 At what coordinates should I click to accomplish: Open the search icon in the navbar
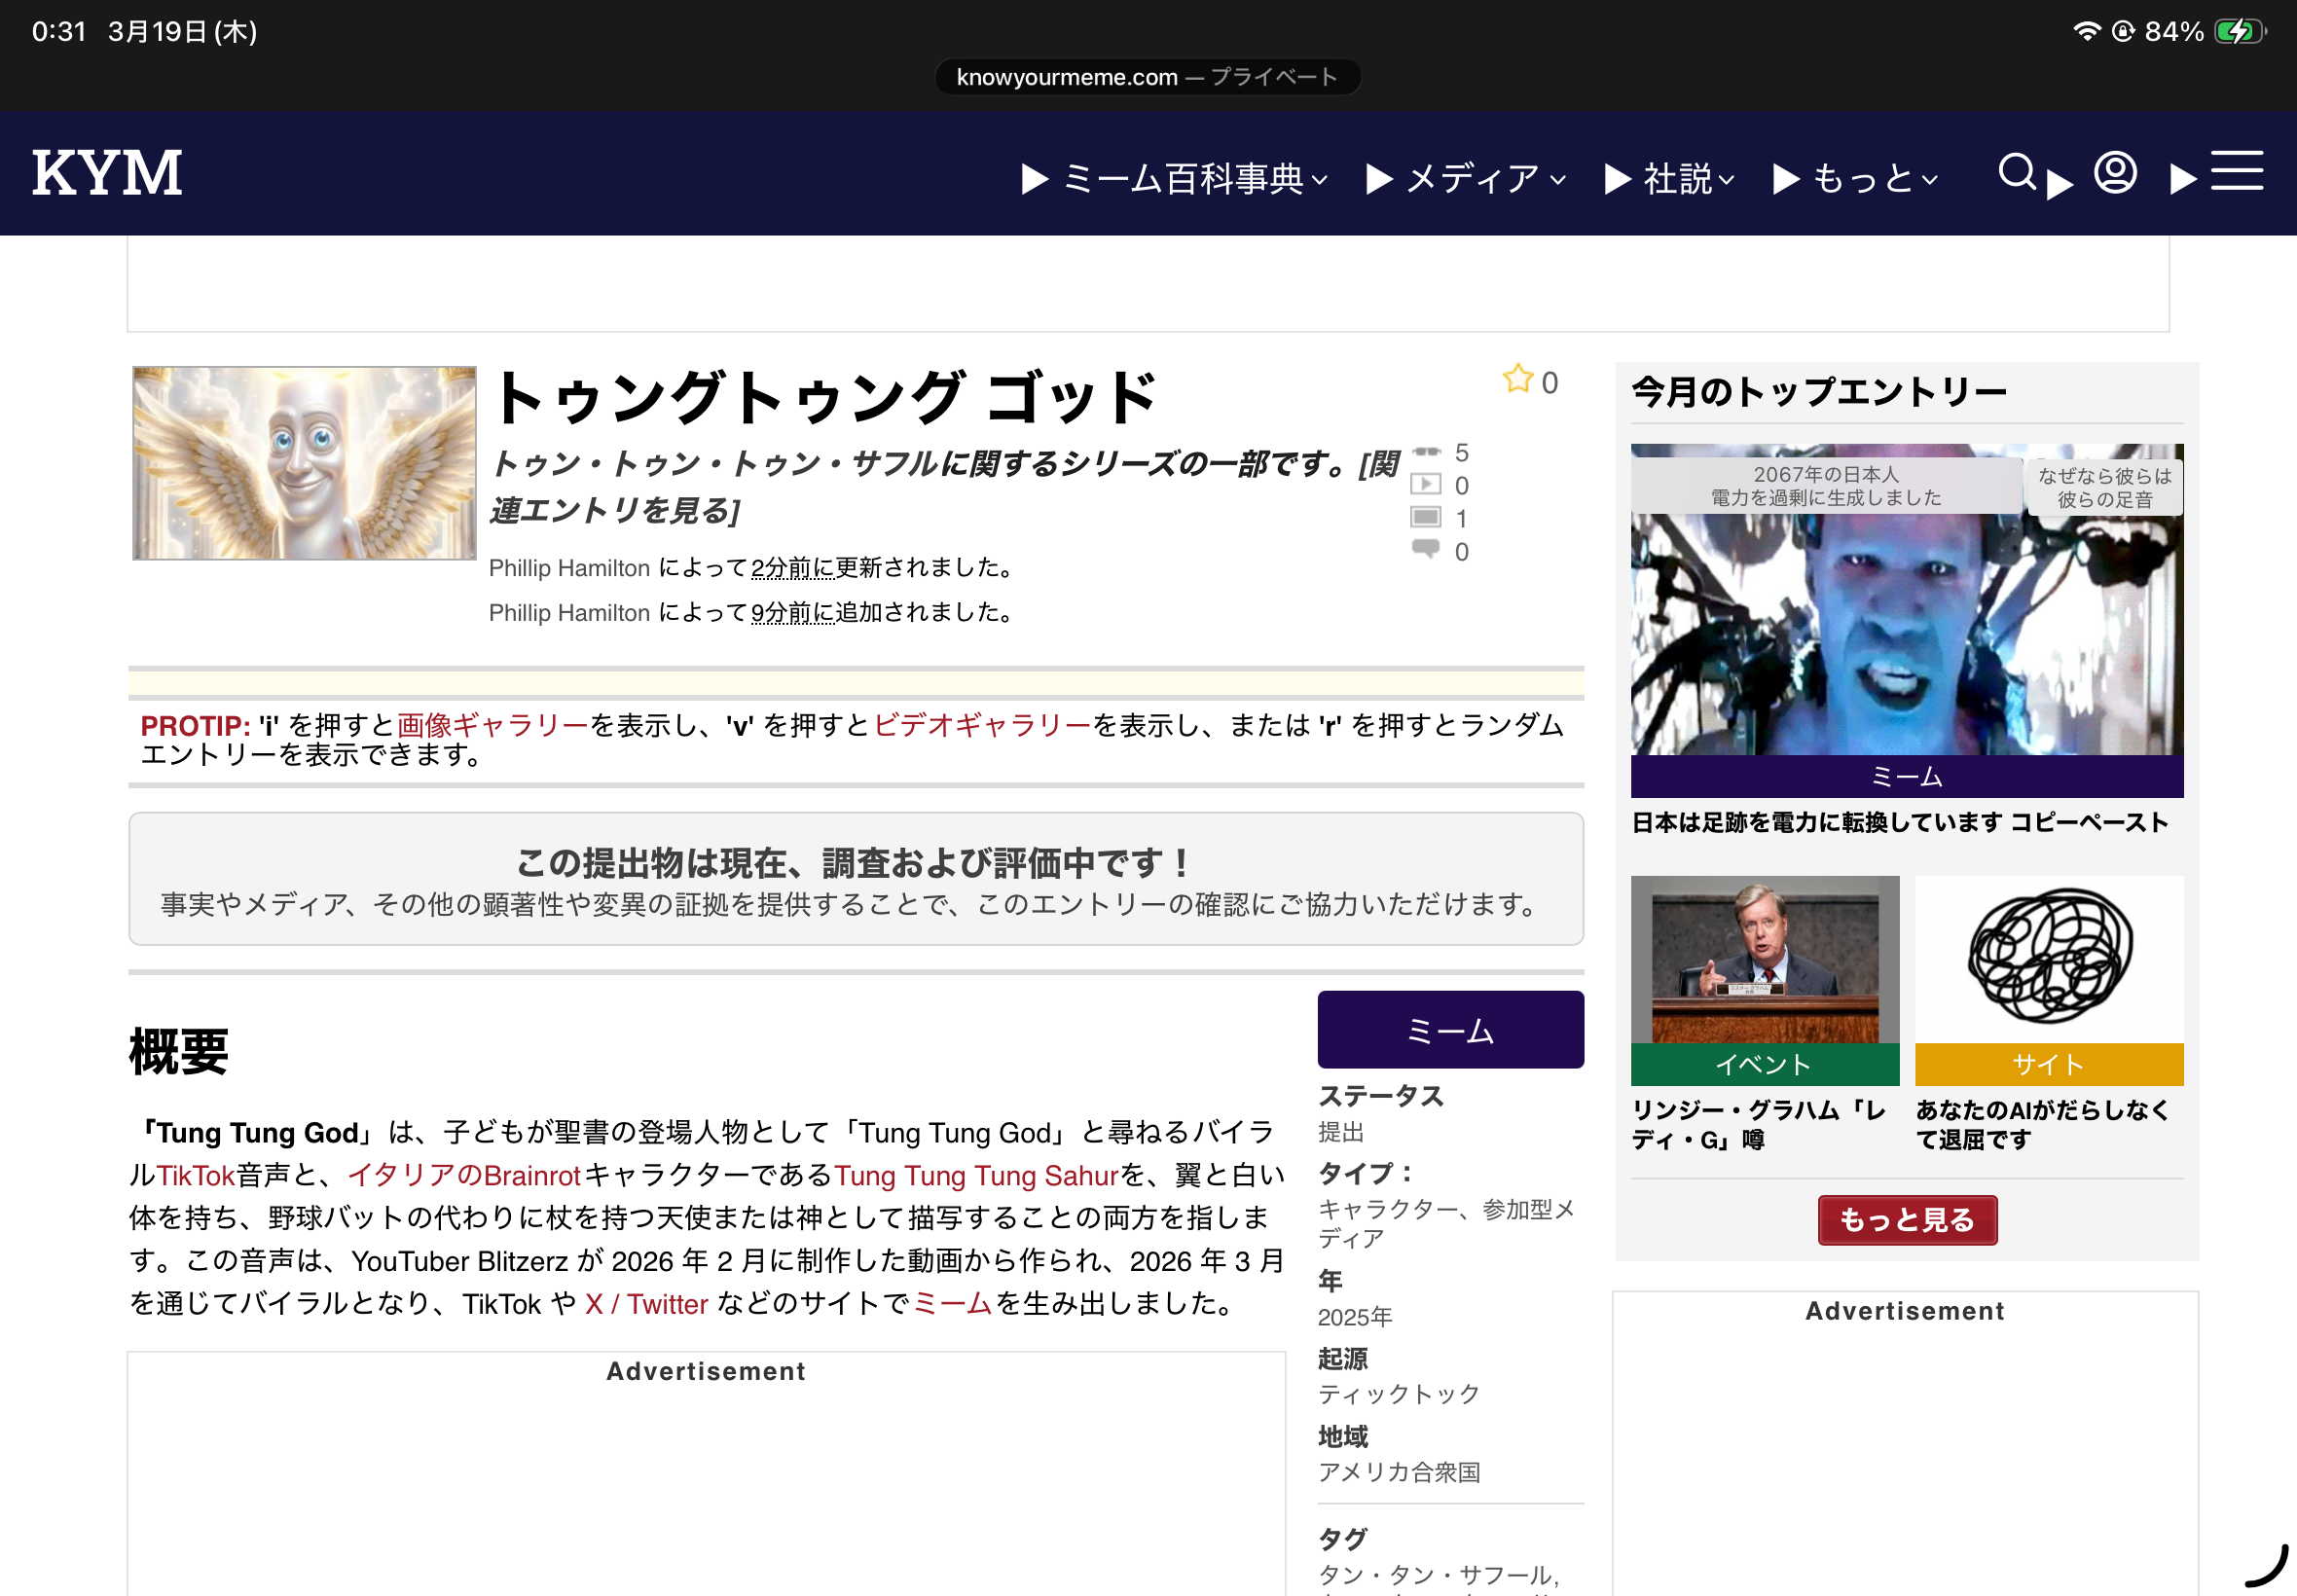pos(2016,174)
